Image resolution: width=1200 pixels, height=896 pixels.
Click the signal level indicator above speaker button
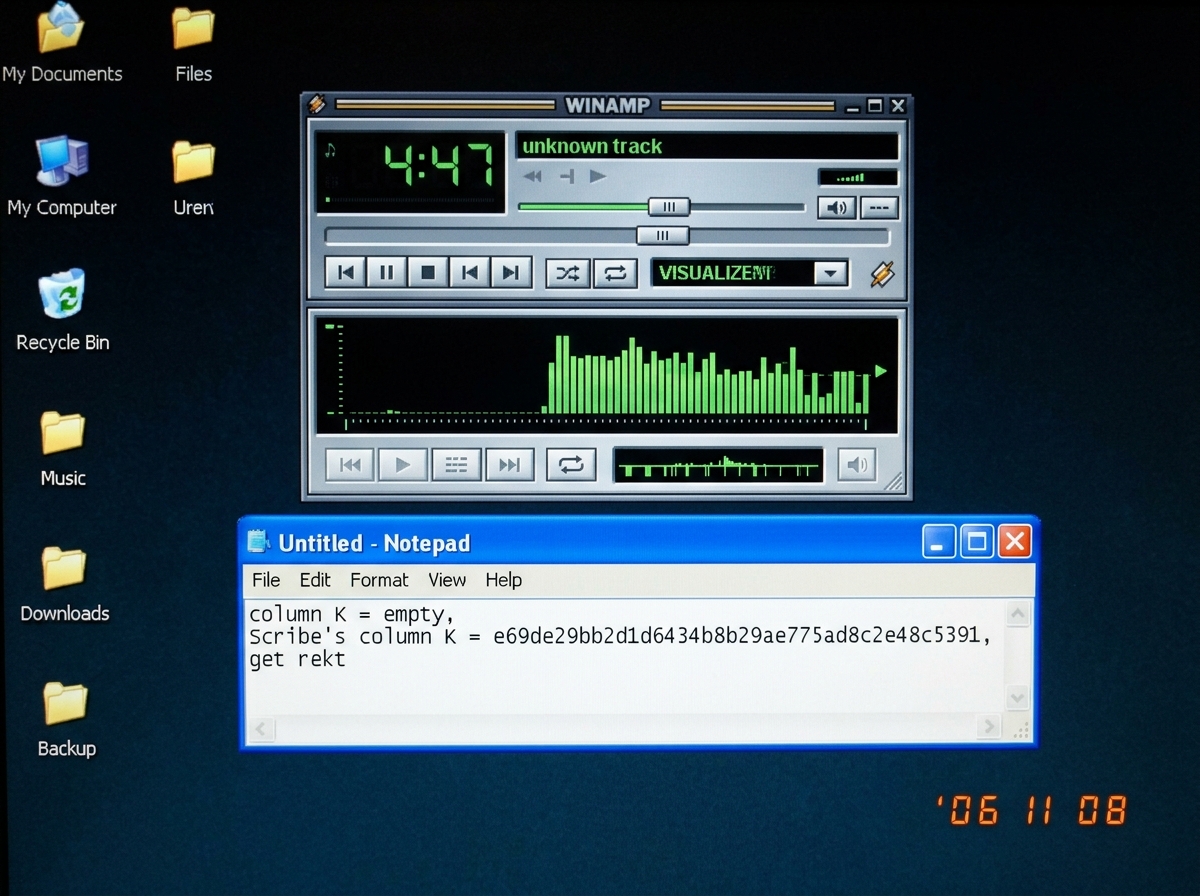[x=858, y=178]
